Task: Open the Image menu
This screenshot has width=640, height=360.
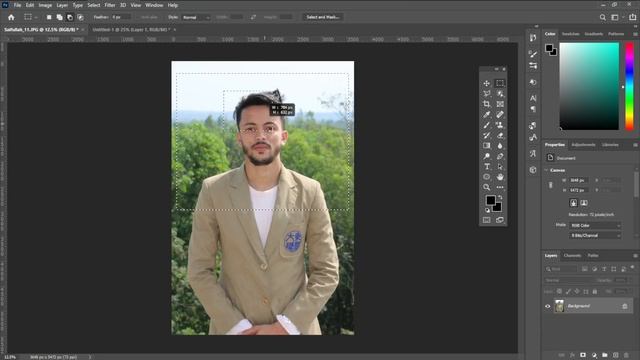Action: pyautogui.click(x=45, y=5)
